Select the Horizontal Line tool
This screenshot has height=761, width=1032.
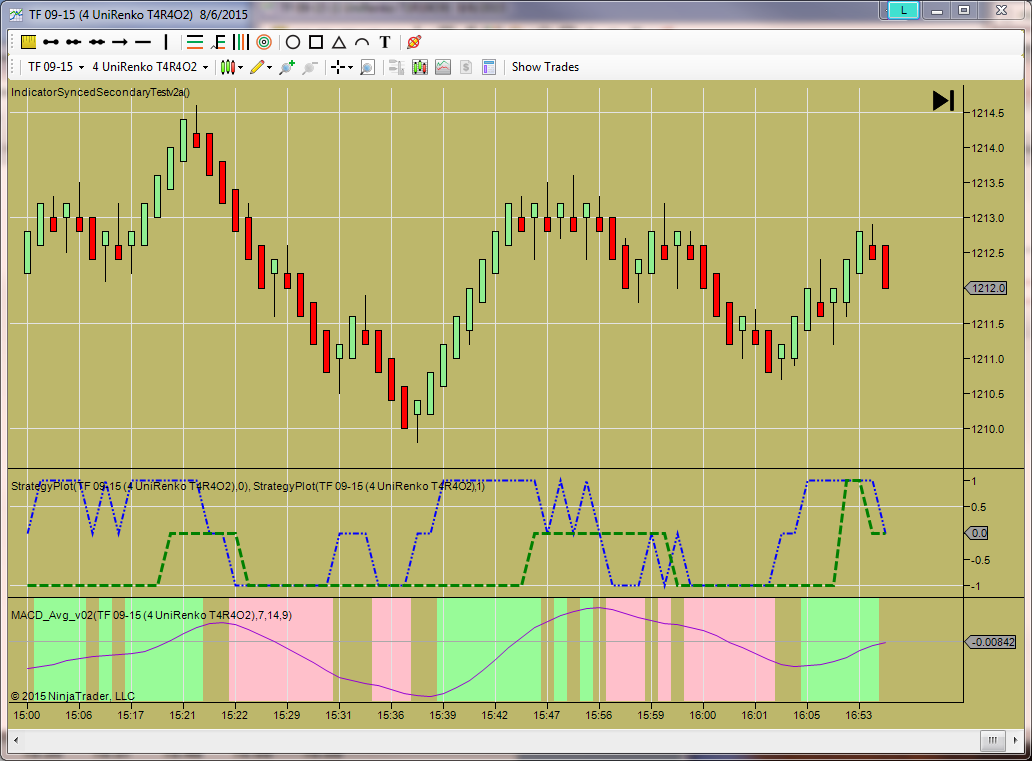[x=143, y=42]
